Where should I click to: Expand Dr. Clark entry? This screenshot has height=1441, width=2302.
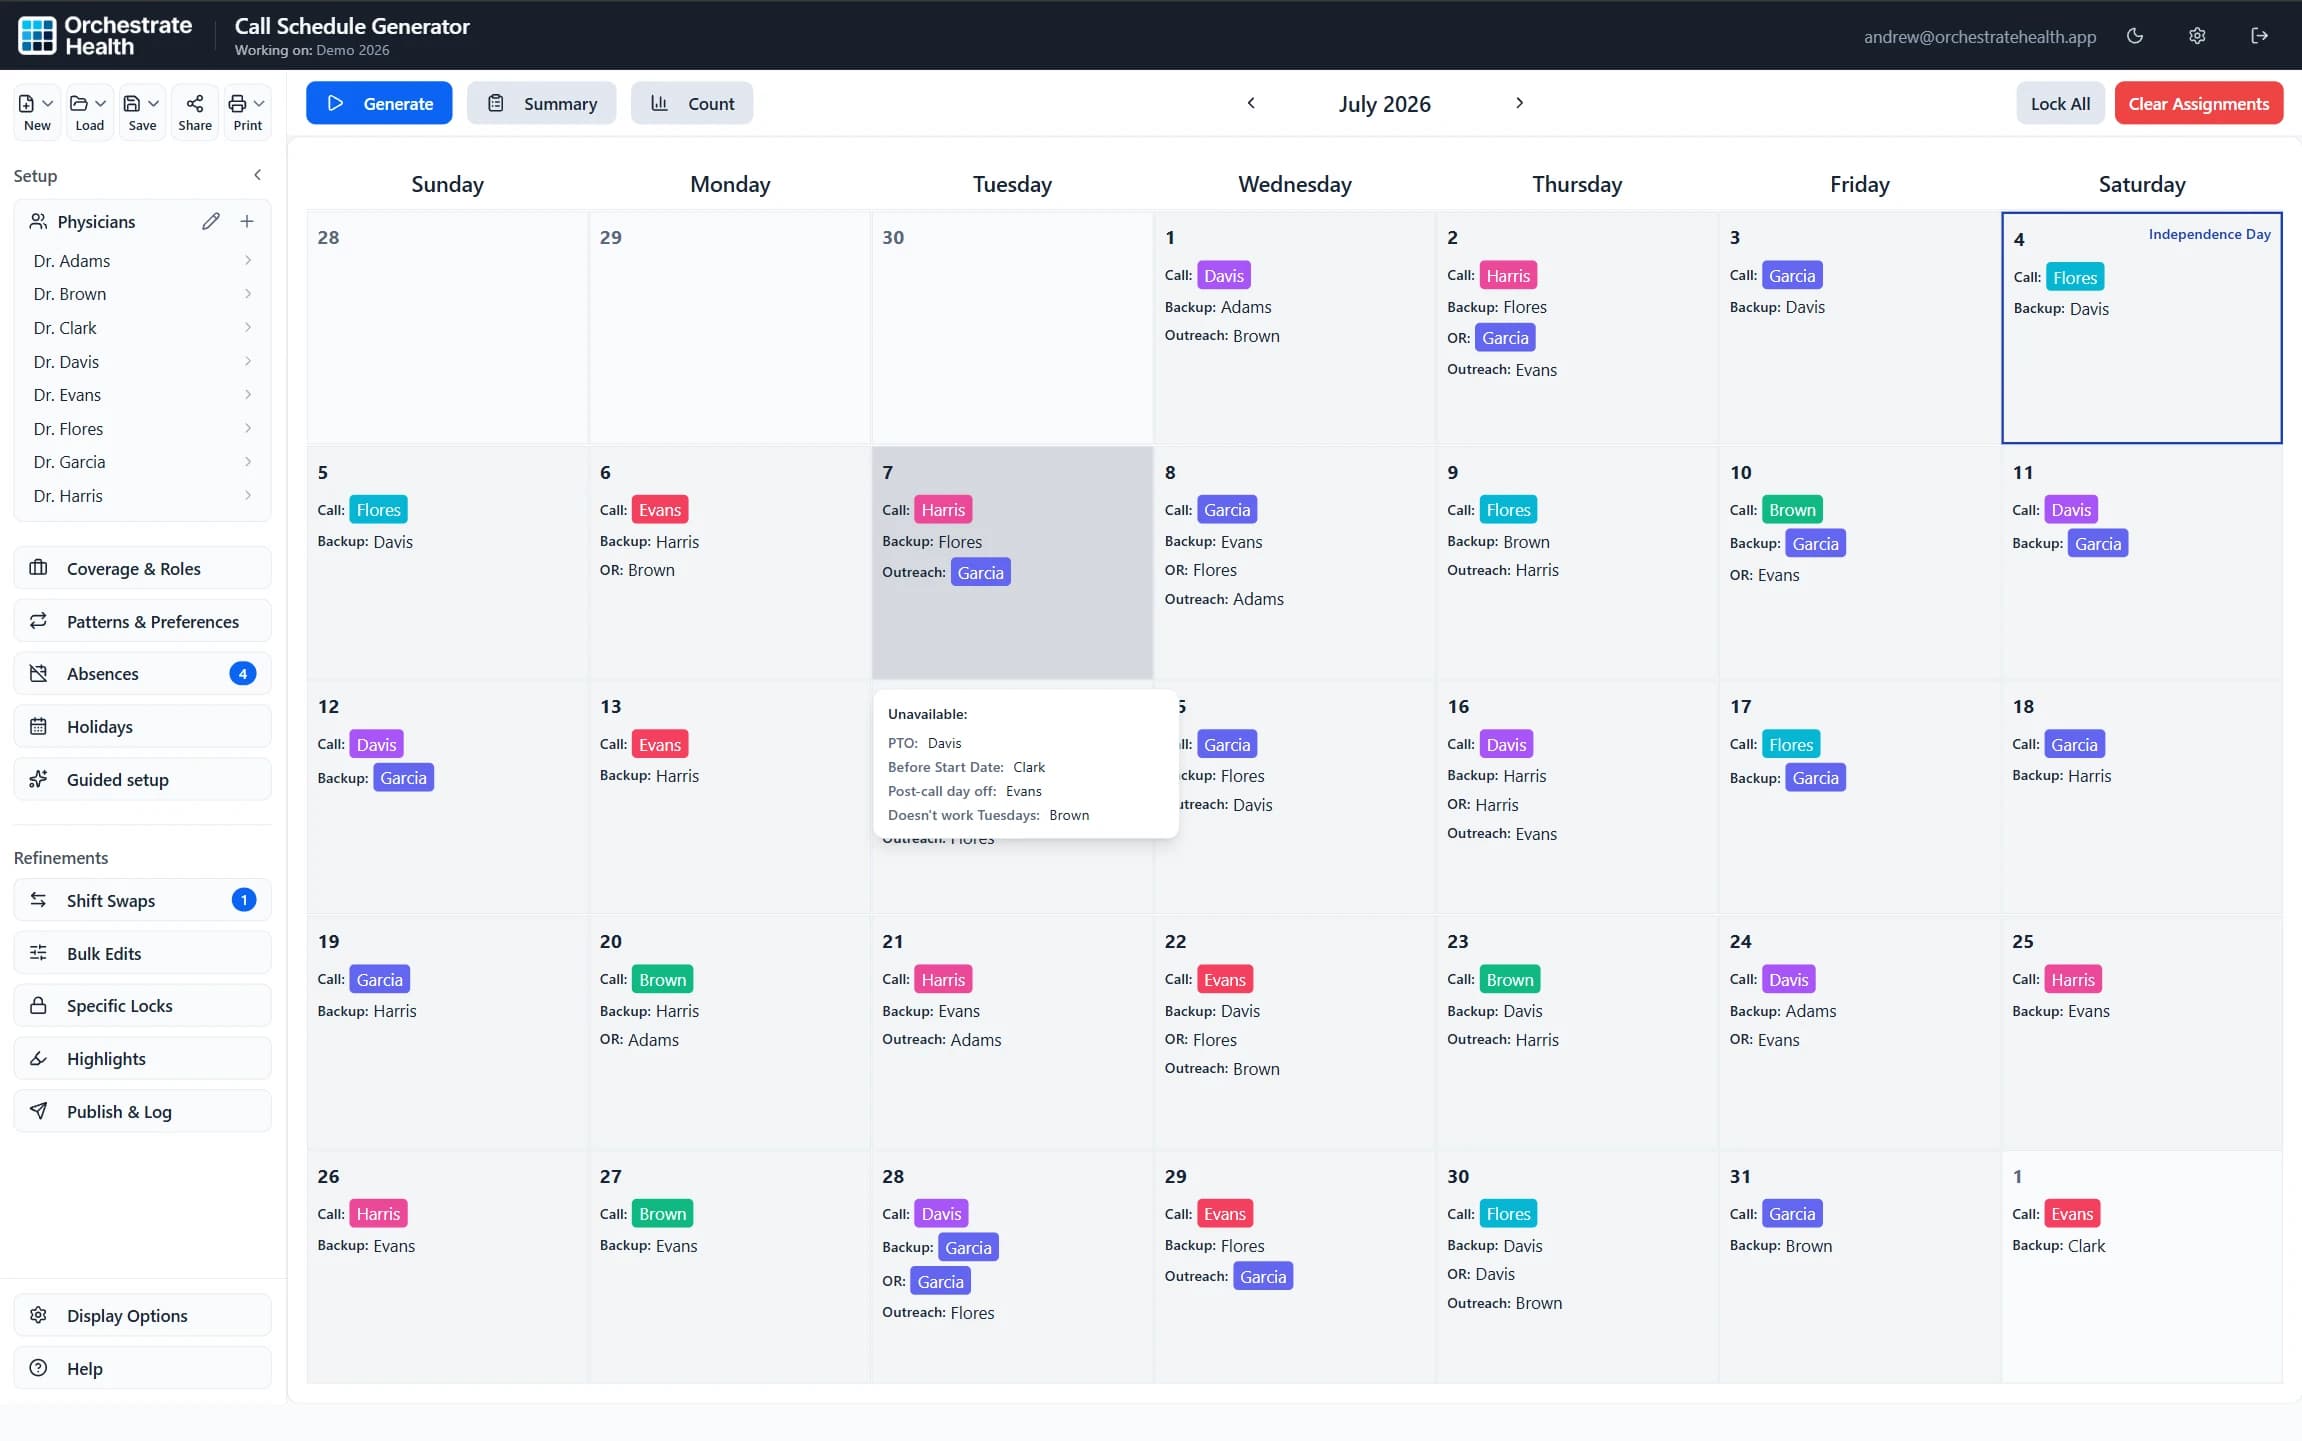point(142,328)
